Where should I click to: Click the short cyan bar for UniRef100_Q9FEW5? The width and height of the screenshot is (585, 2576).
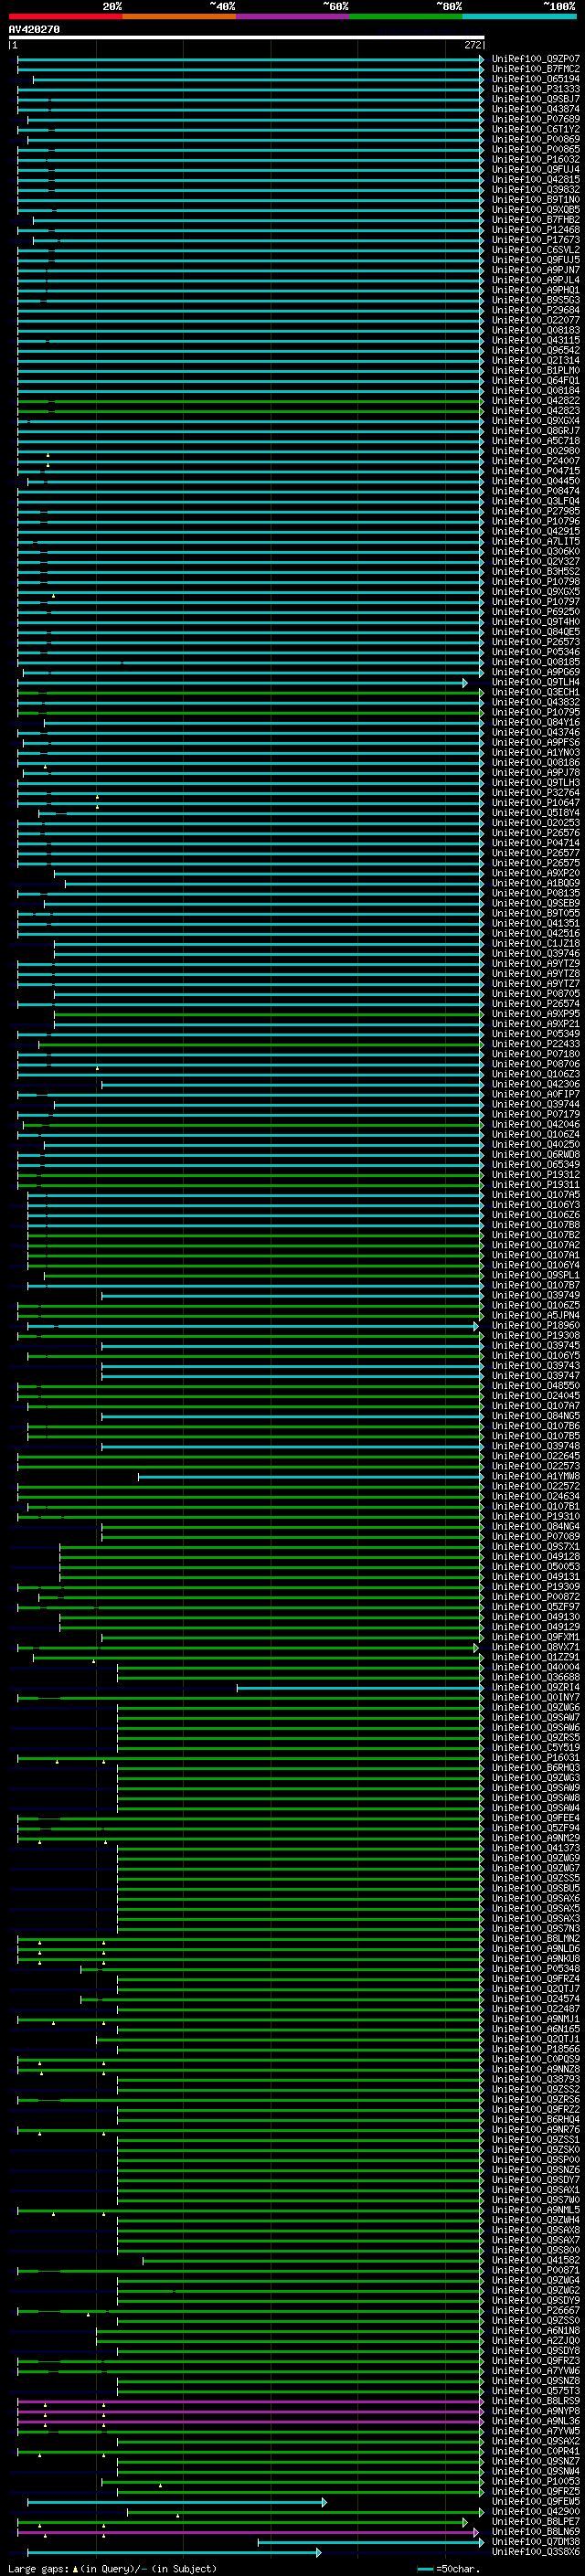point(176,2501)
